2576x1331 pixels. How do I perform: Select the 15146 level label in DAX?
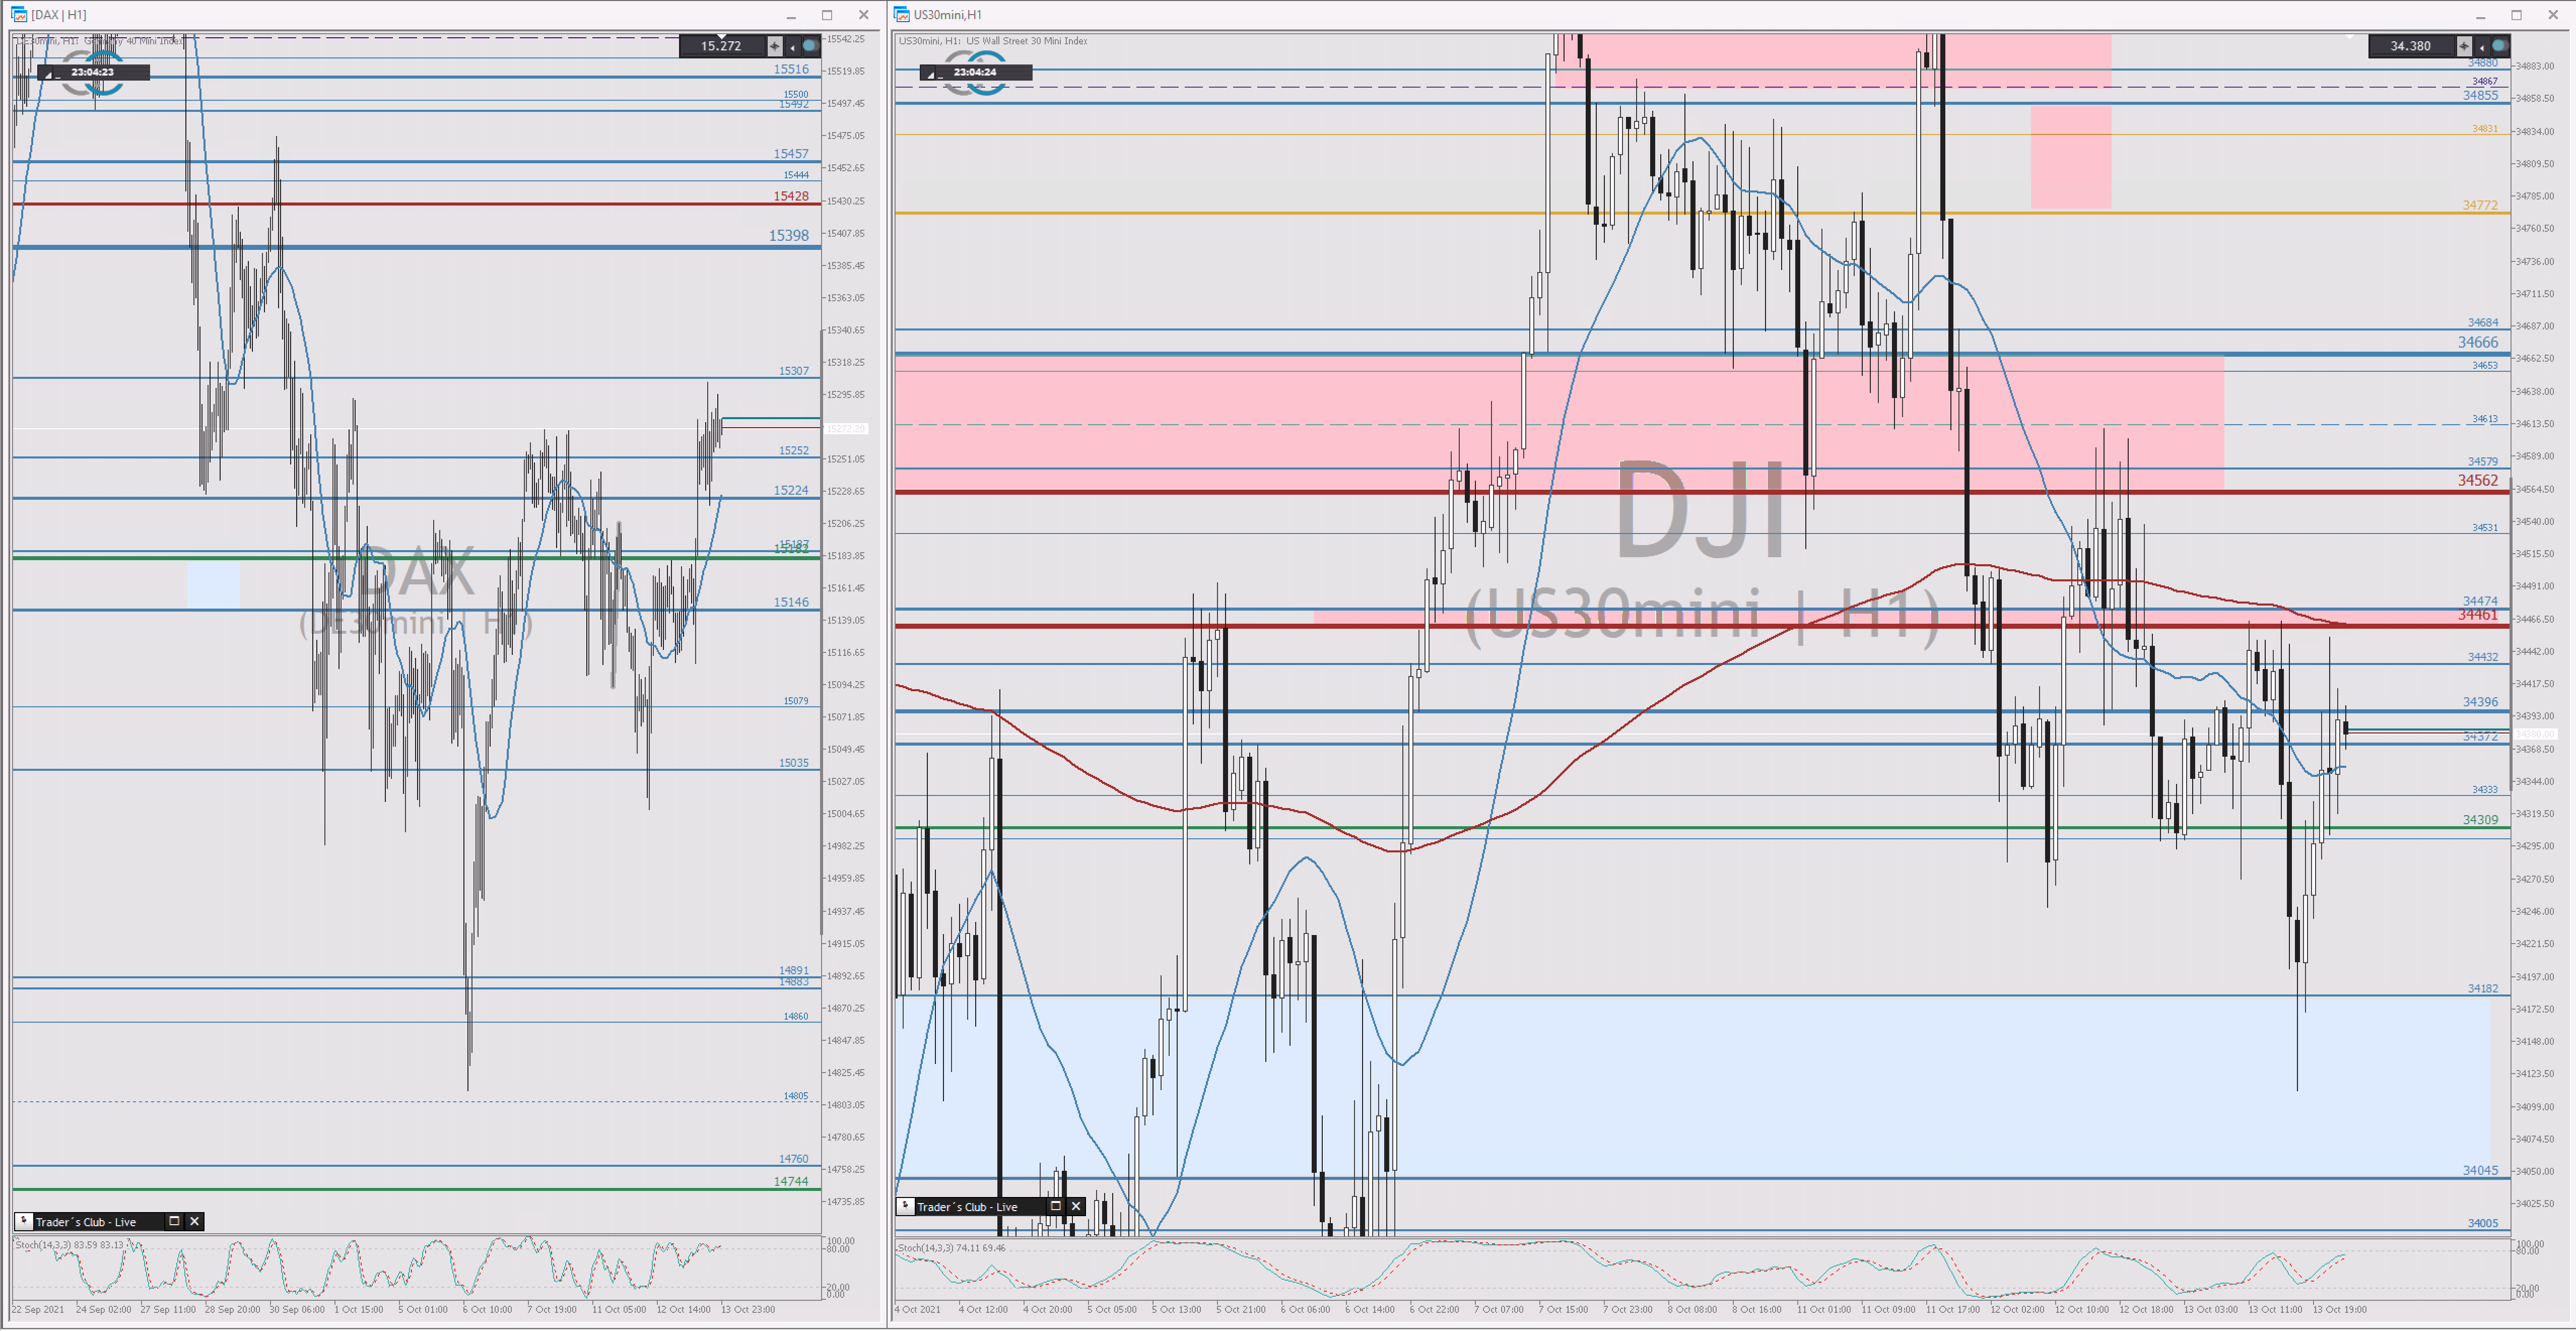(x=791, y=602)
